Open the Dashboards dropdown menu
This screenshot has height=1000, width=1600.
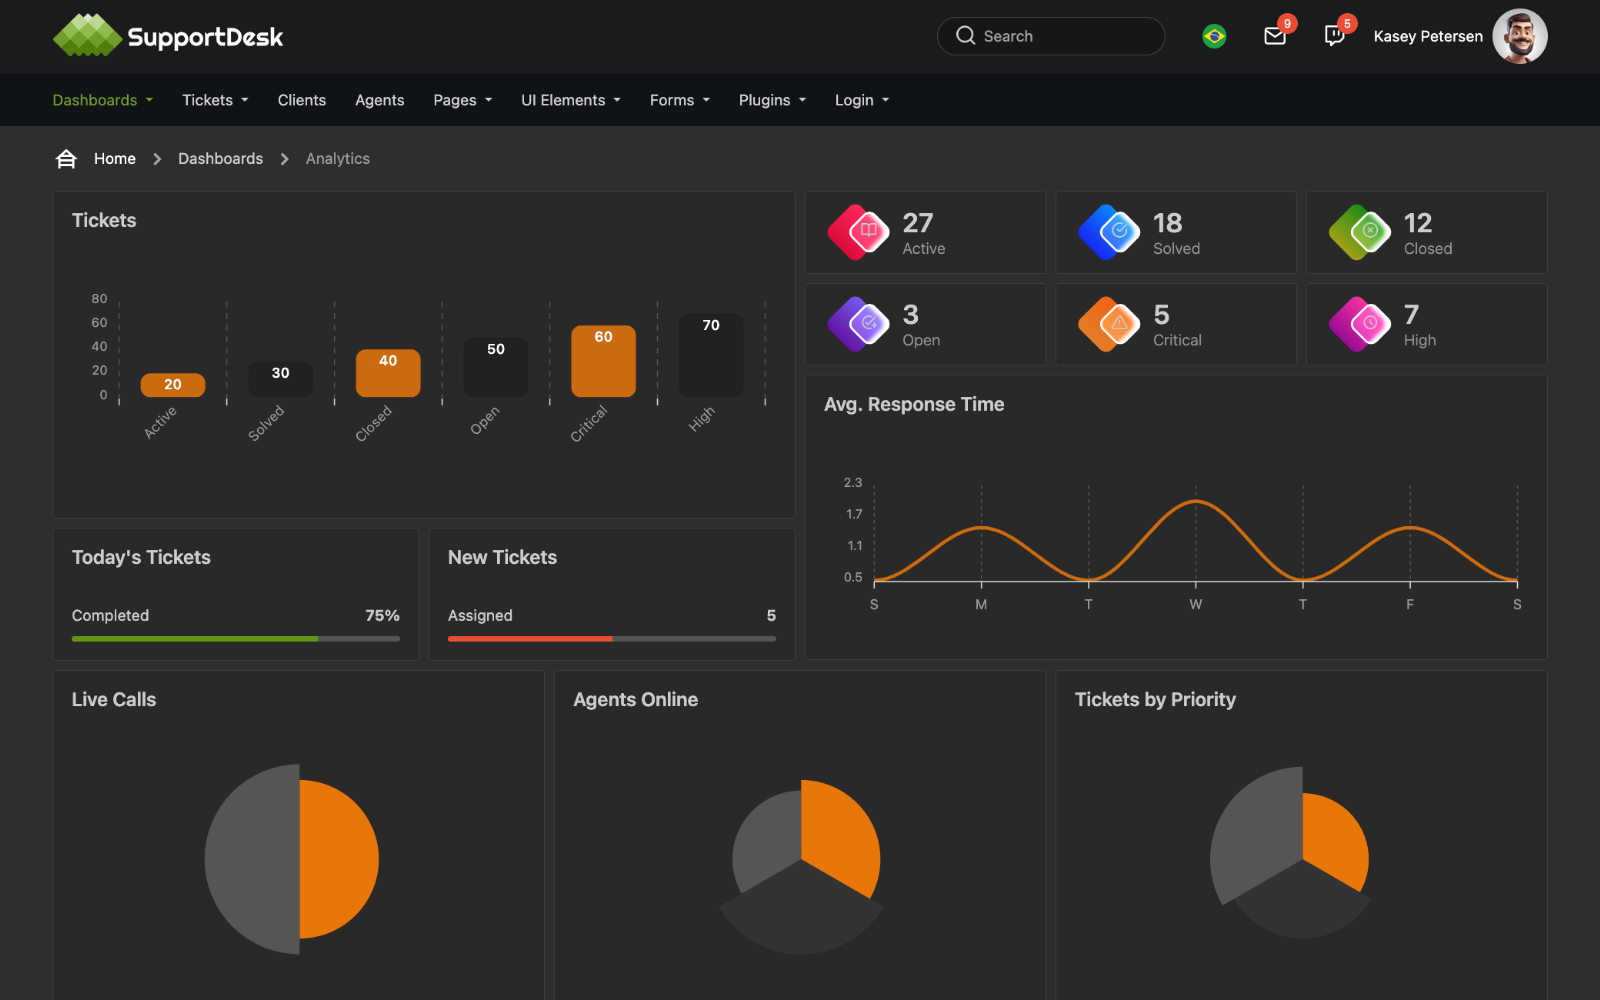pos(101,100)
